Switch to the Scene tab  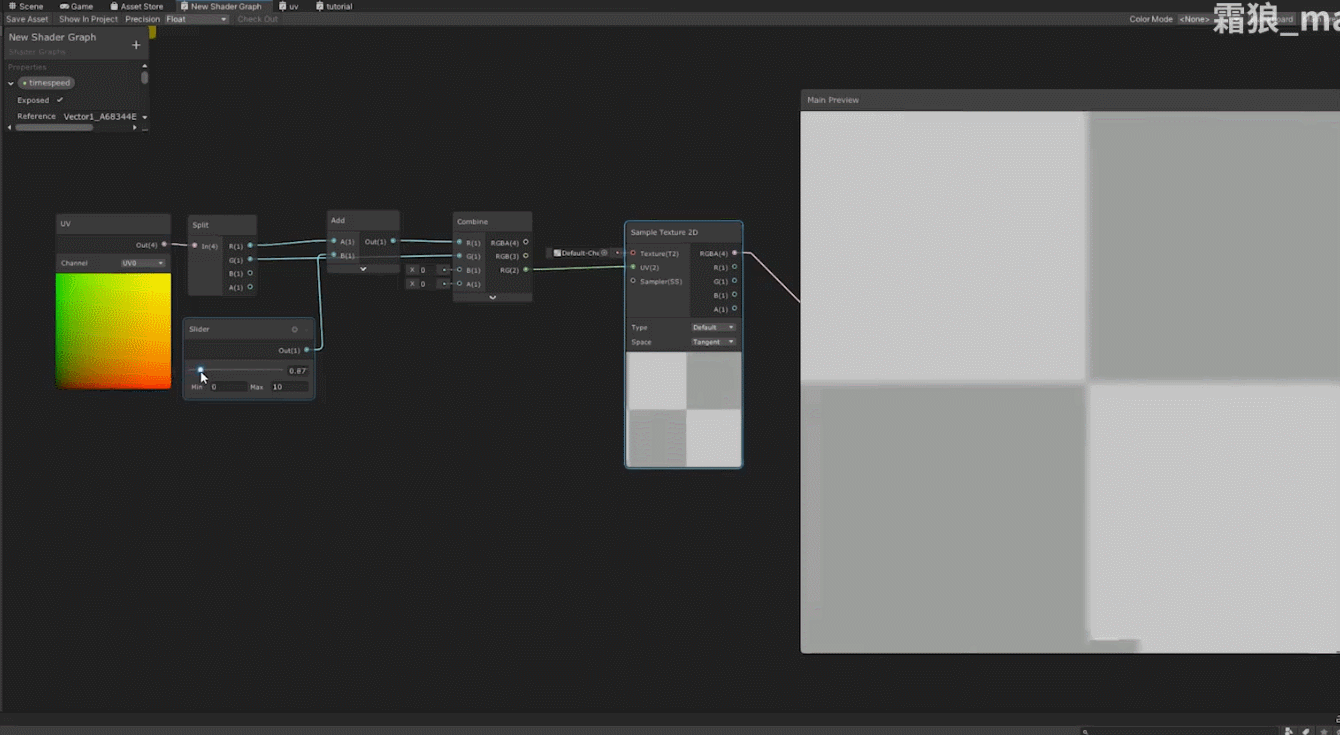pyautogui.click(x=27, y=6)
